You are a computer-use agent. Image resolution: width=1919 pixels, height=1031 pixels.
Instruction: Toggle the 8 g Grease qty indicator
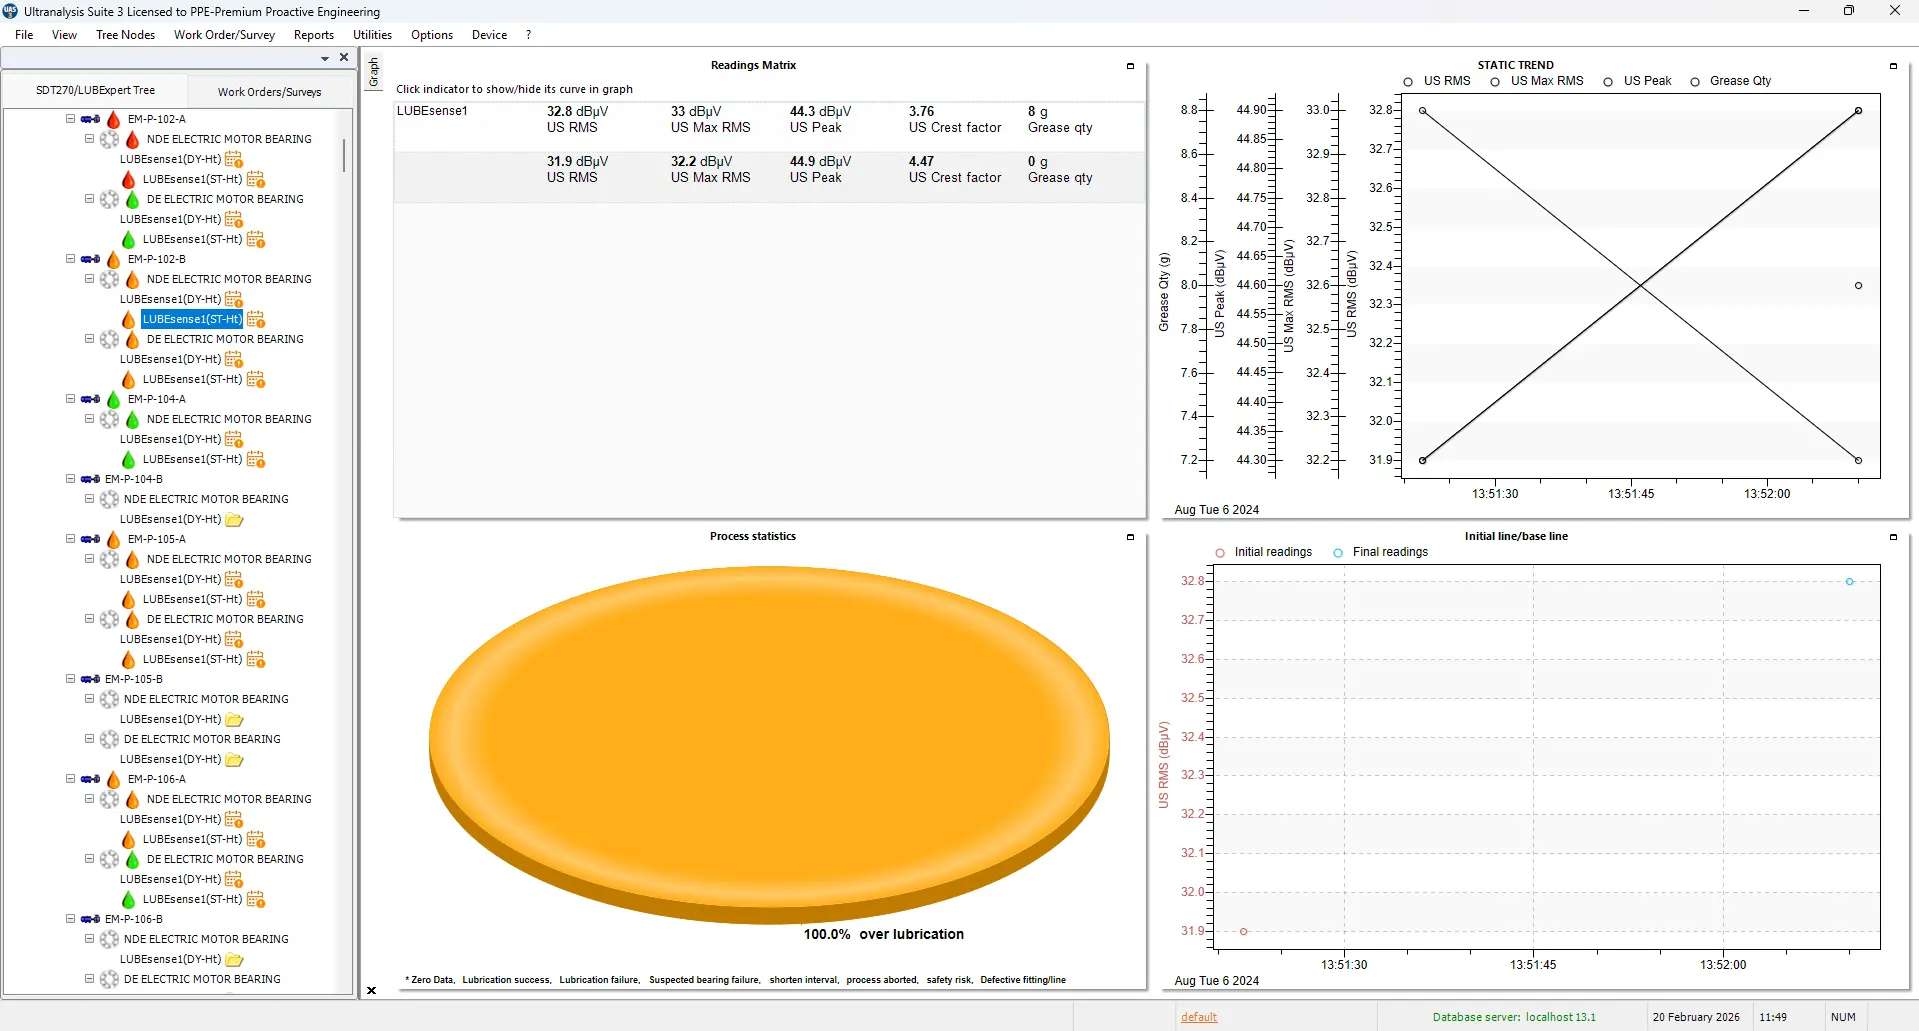click(1060, 120)
